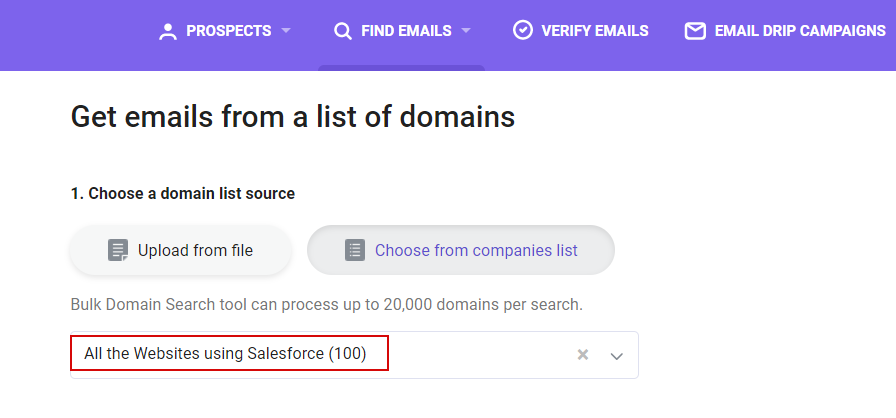Click the list icon beside Choose from companies list
The height and width of the screenshot is (418, 896).
point(355,250)
